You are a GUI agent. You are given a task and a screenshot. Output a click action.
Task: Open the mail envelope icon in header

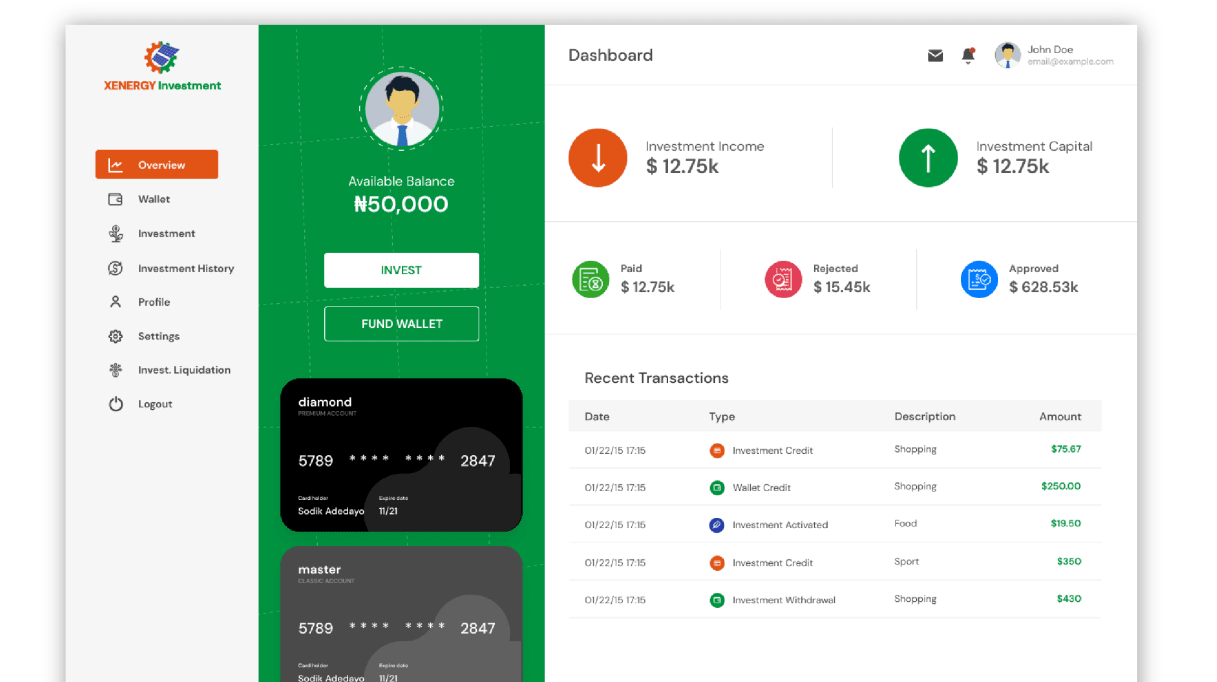click(935, 56)
